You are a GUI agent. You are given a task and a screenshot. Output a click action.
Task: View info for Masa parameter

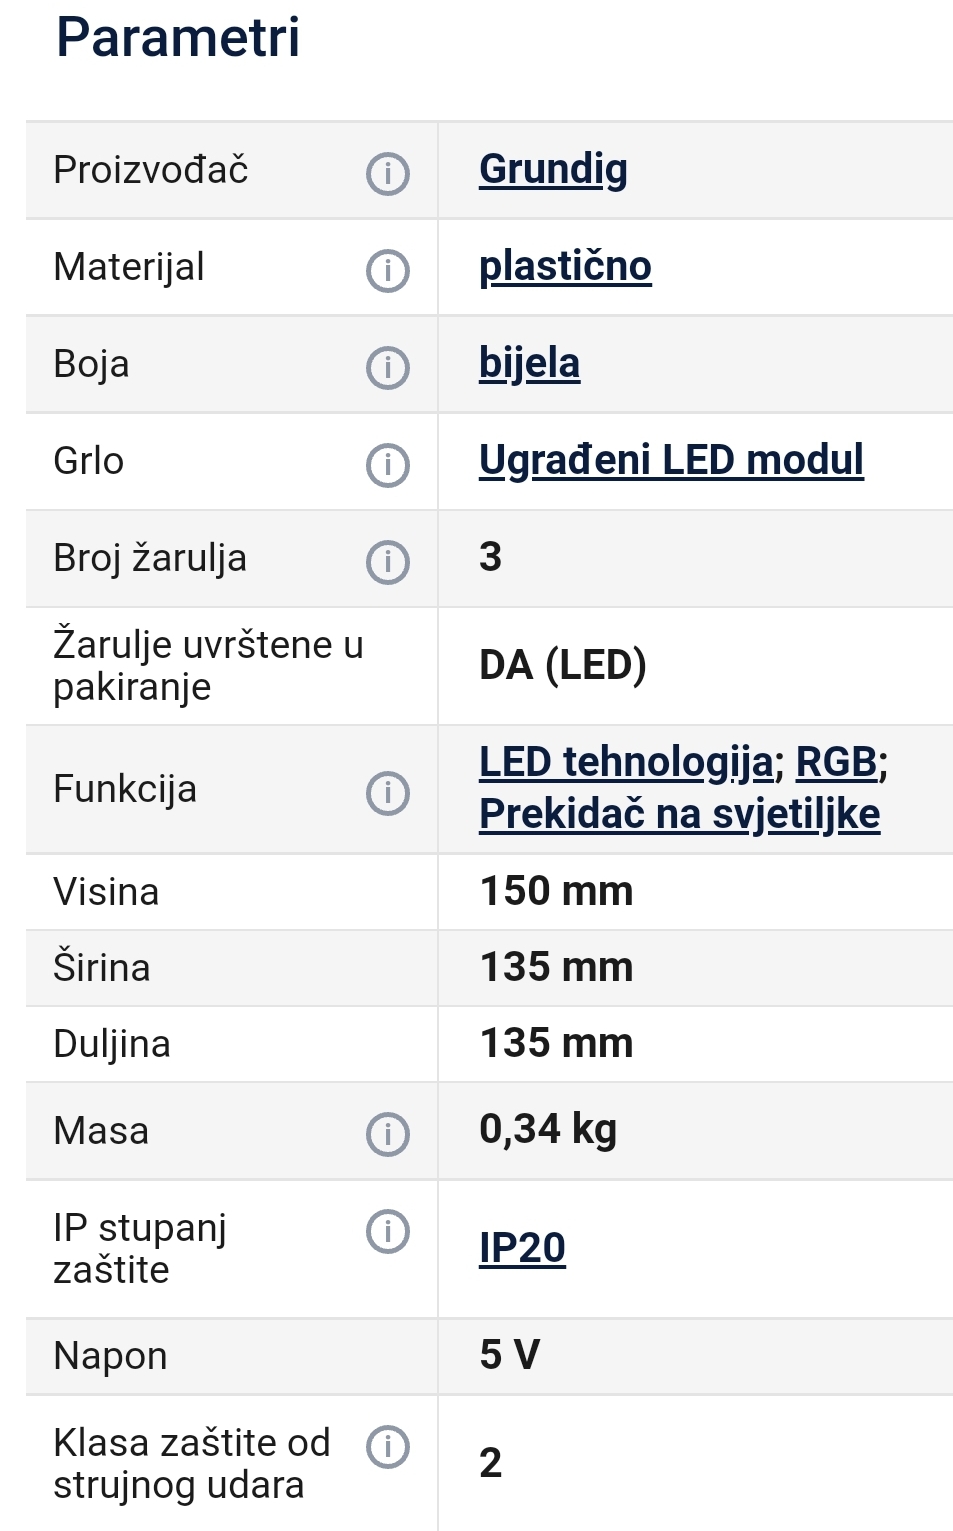pyautogui.click(x=388, y=1134)
